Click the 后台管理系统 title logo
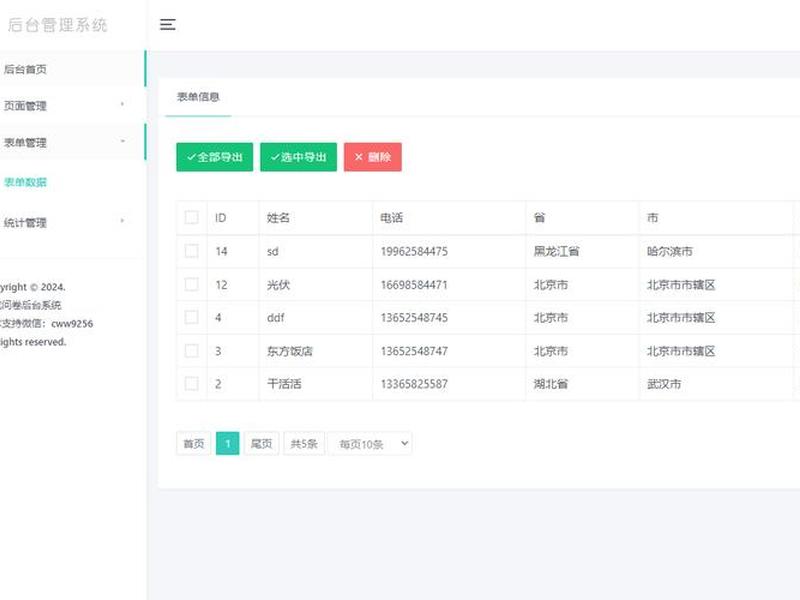 pyautogui.click(x=57, y=24)
